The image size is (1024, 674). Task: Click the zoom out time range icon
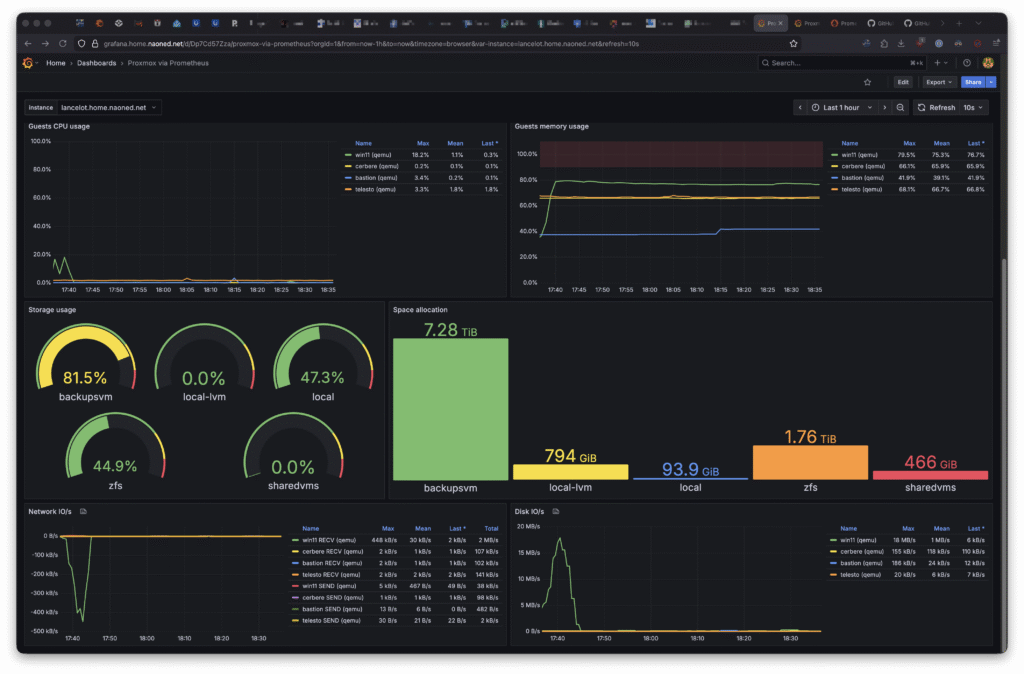(901, 107)
